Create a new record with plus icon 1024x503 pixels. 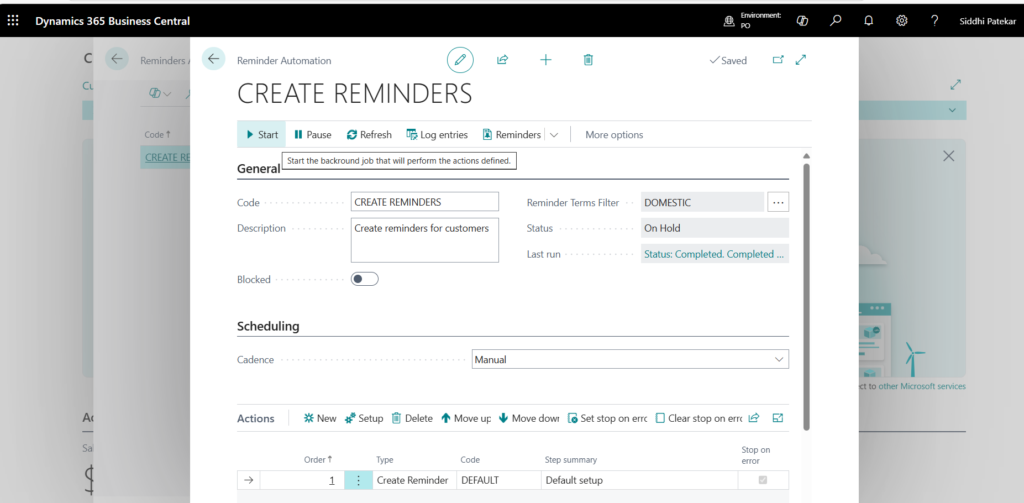pyautogui.click(x=545, y=60)
